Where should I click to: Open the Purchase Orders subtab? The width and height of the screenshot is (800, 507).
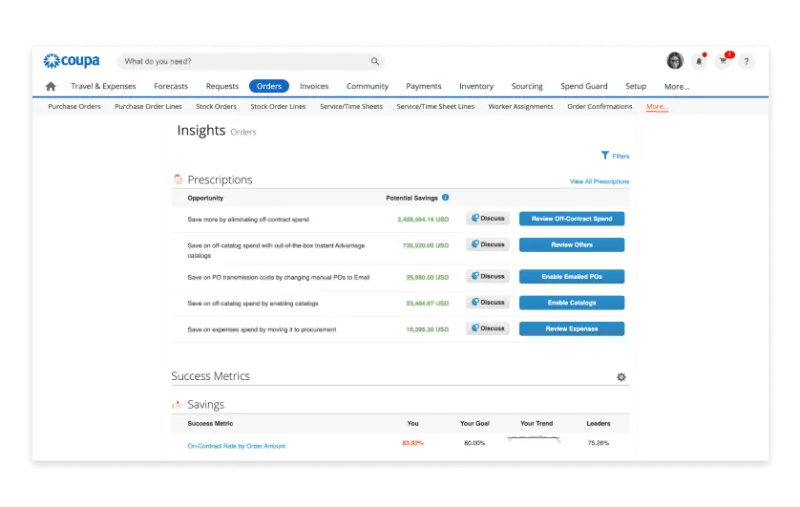74,107
